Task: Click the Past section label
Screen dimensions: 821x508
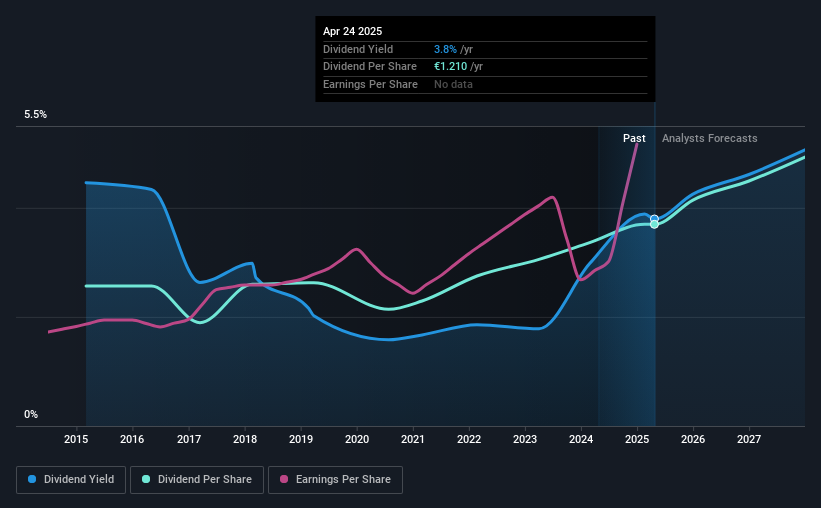Action: 634,138
